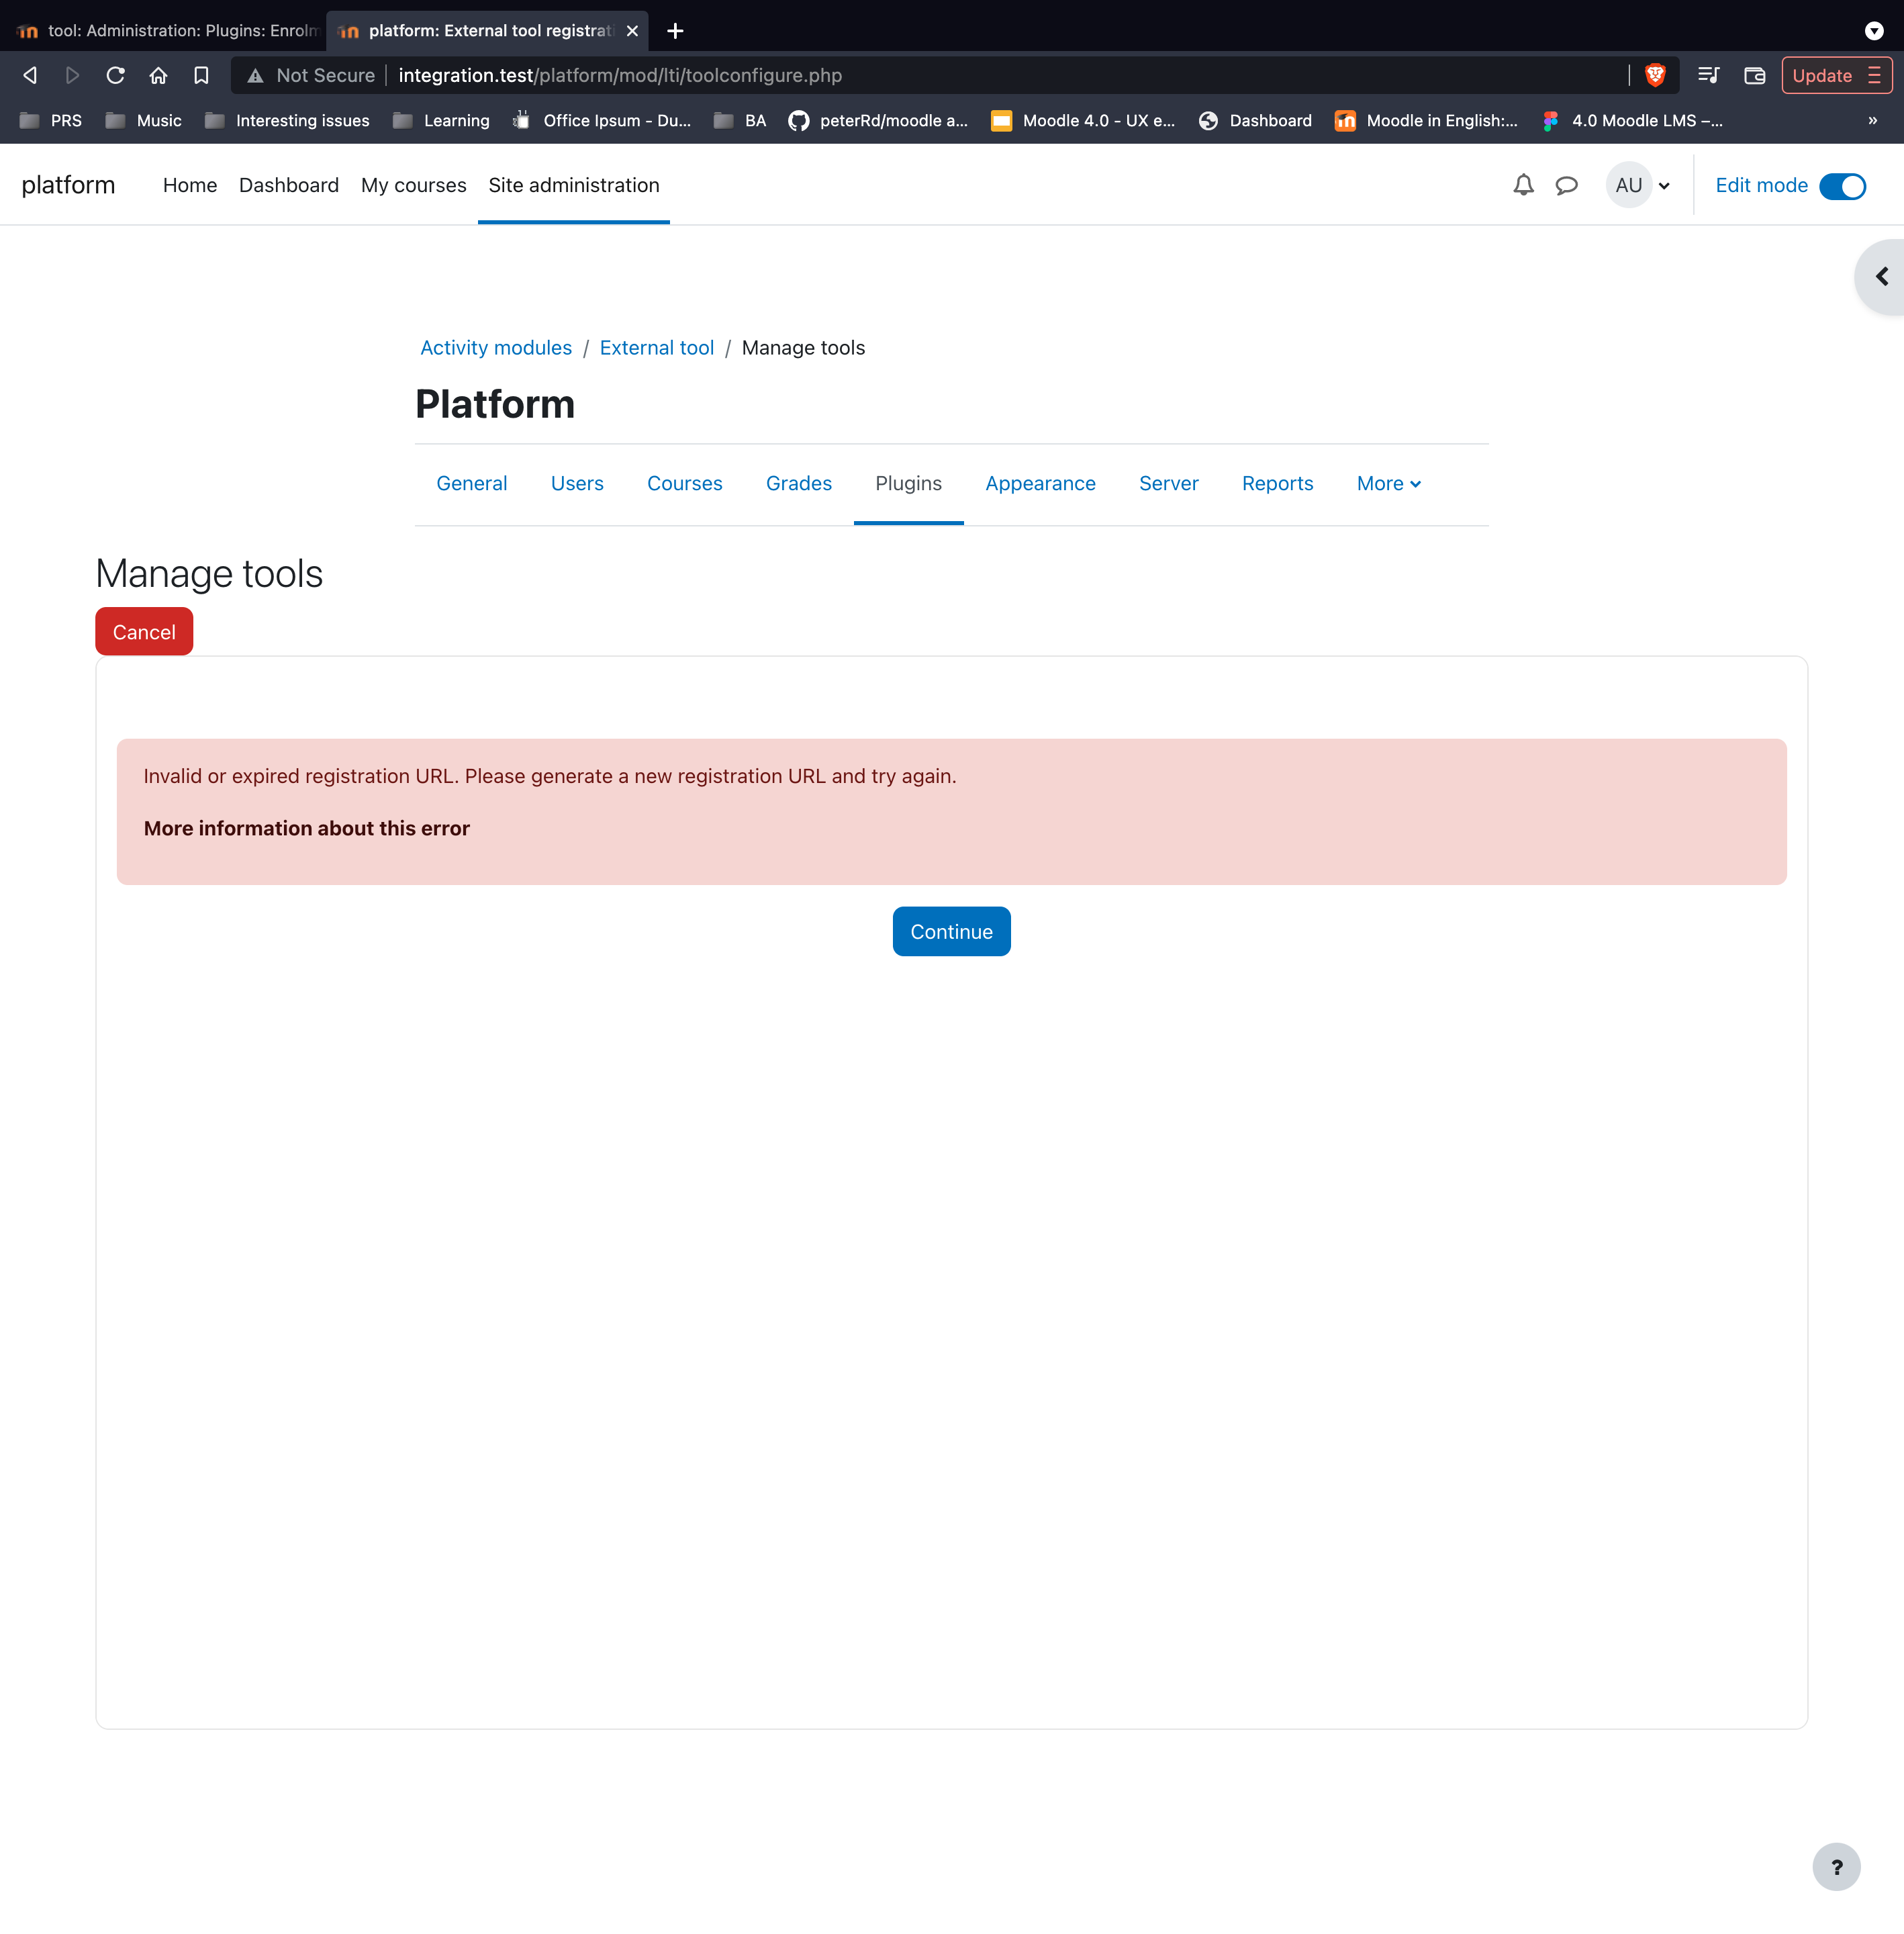Open Site administration in navigation
The image size is (1904, 1934).
(574, 185)
